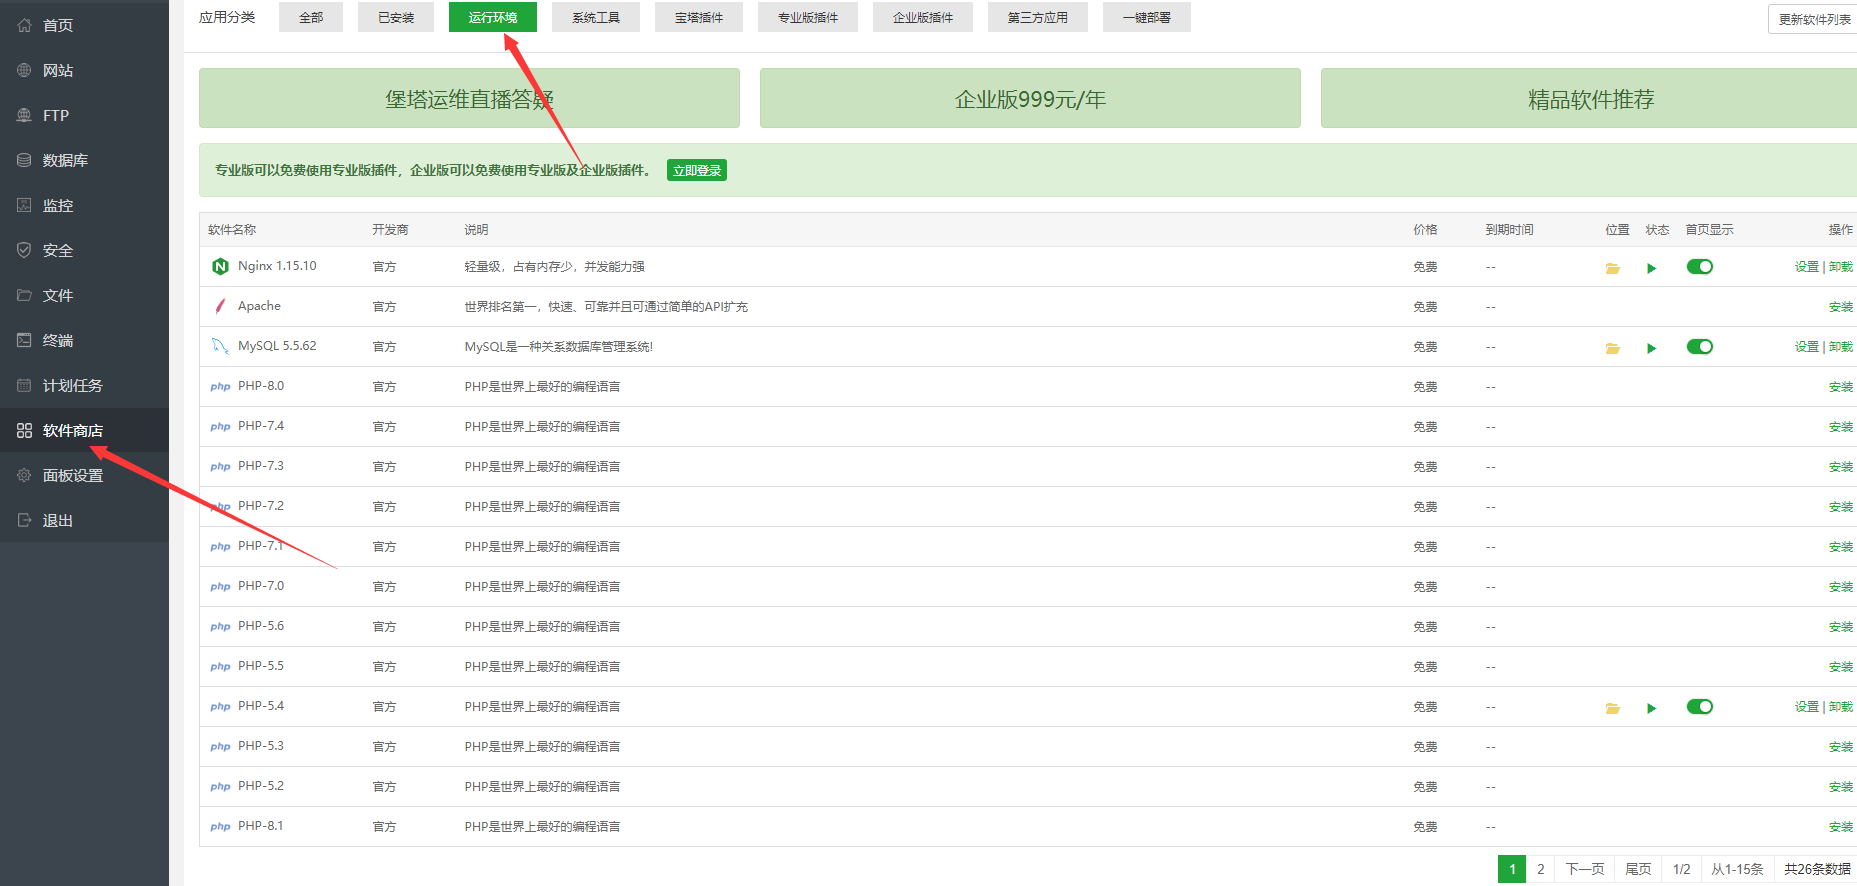
Task: Click Nginx running status play icon
Action: 1651,268
